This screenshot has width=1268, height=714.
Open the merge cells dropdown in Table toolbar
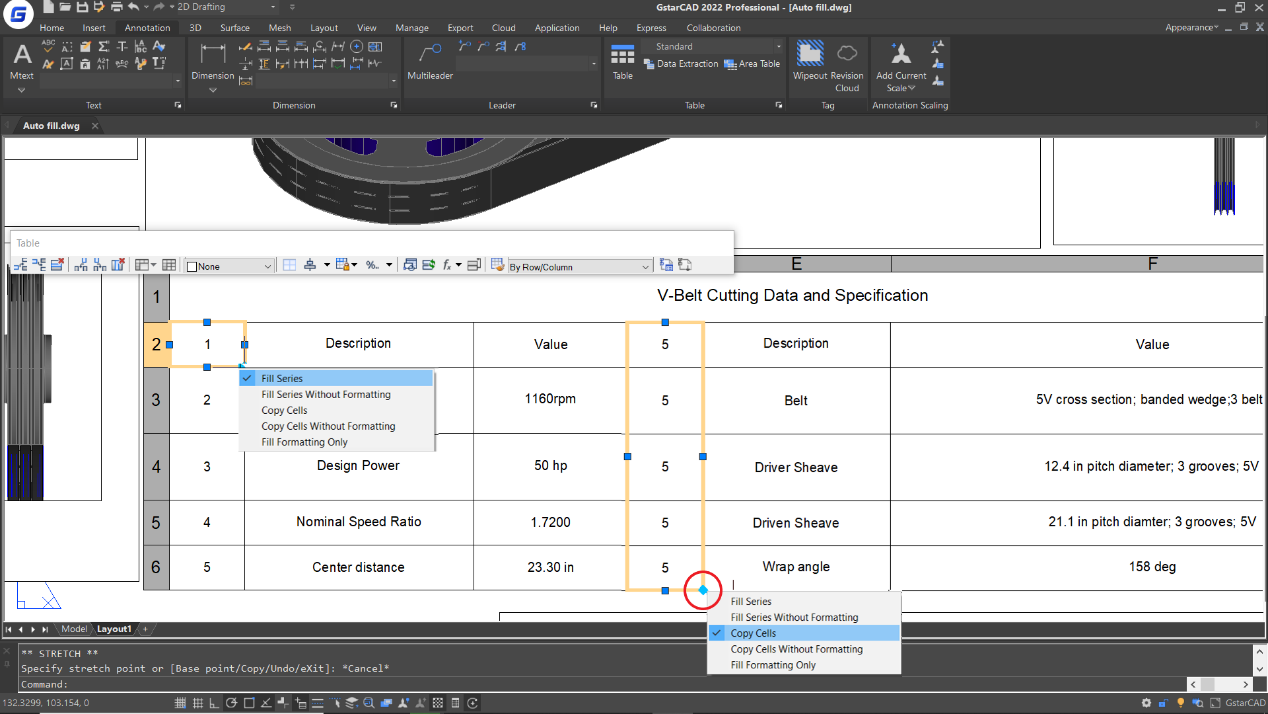click(145, 265)
